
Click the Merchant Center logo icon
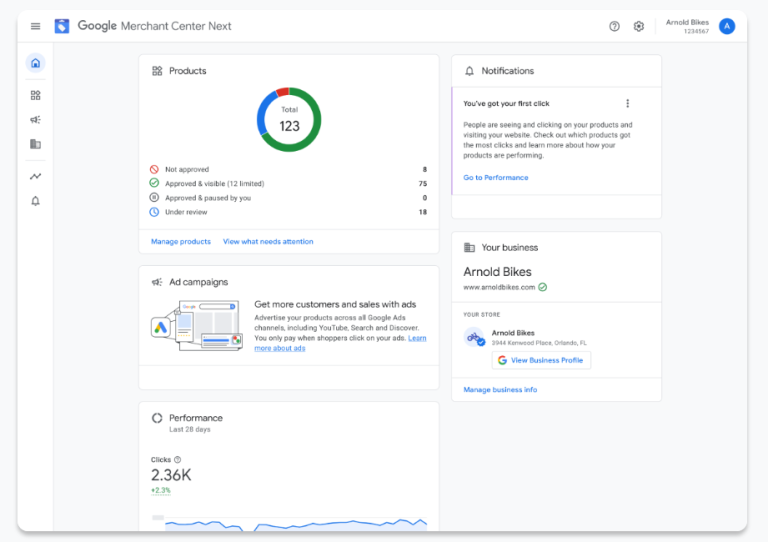click(62, 26)
